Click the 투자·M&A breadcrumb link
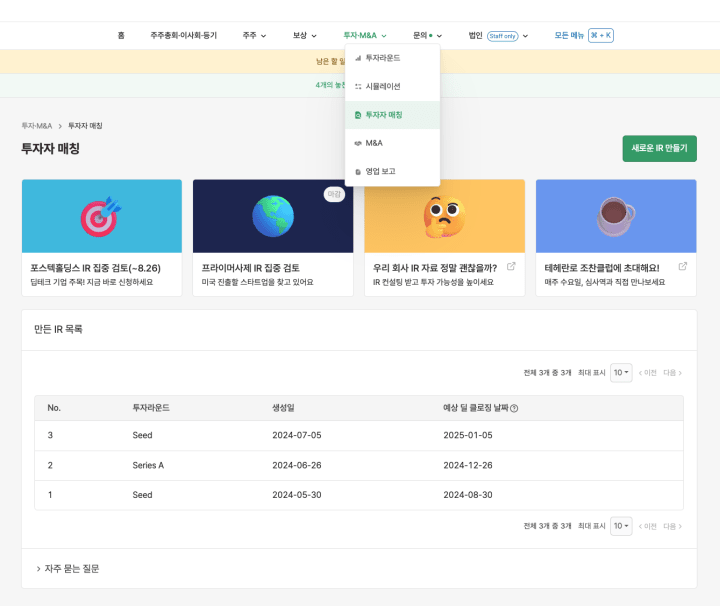 click(x=37, y=126)
